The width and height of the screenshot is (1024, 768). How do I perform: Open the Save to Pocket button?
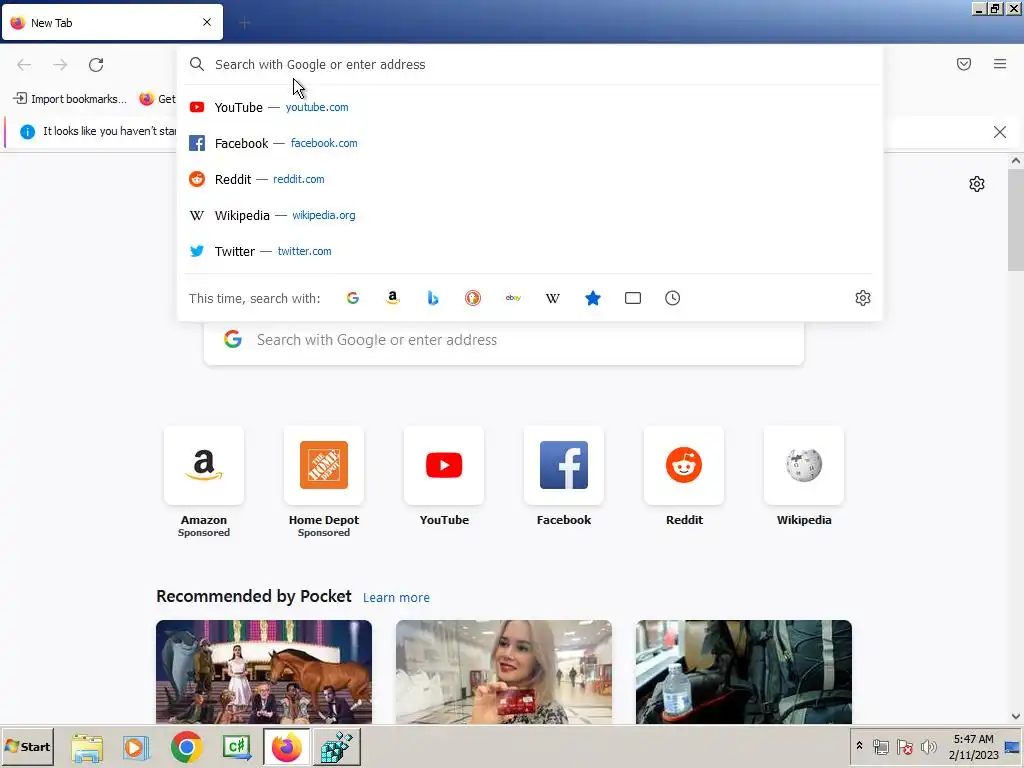(x=964, y=64)
